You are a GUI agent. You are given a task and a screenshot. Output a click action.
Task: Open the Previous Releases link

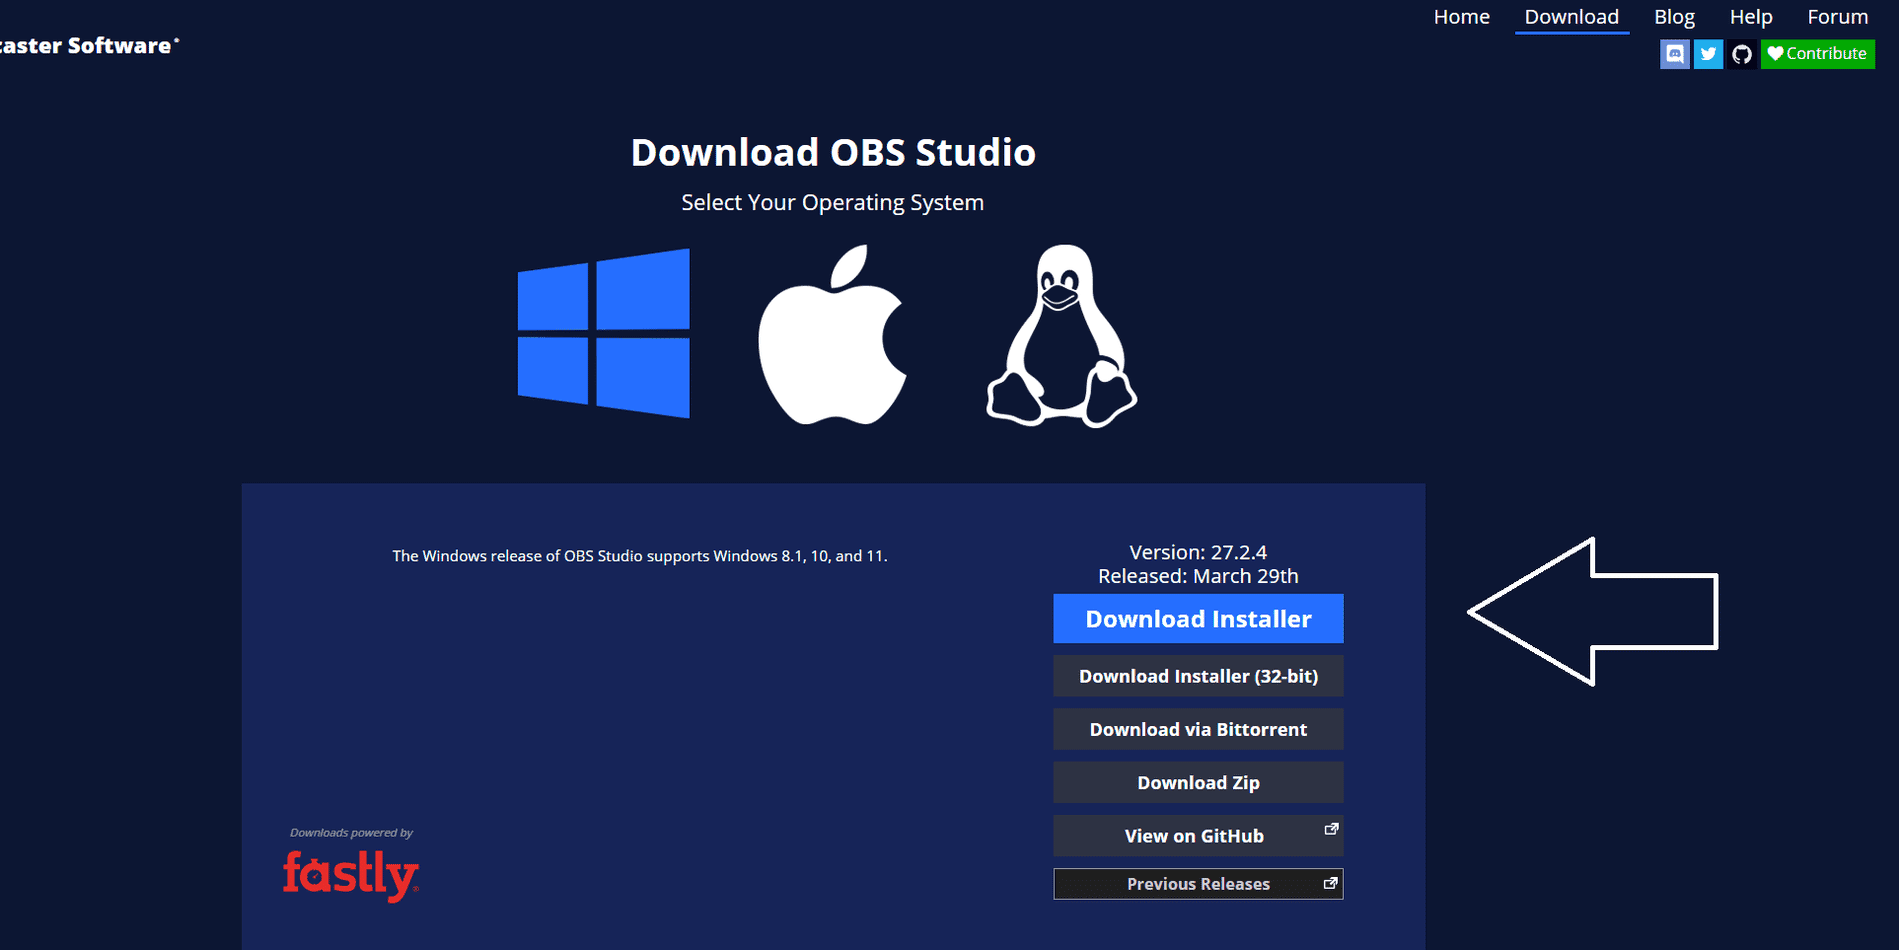click(1198, 884)
